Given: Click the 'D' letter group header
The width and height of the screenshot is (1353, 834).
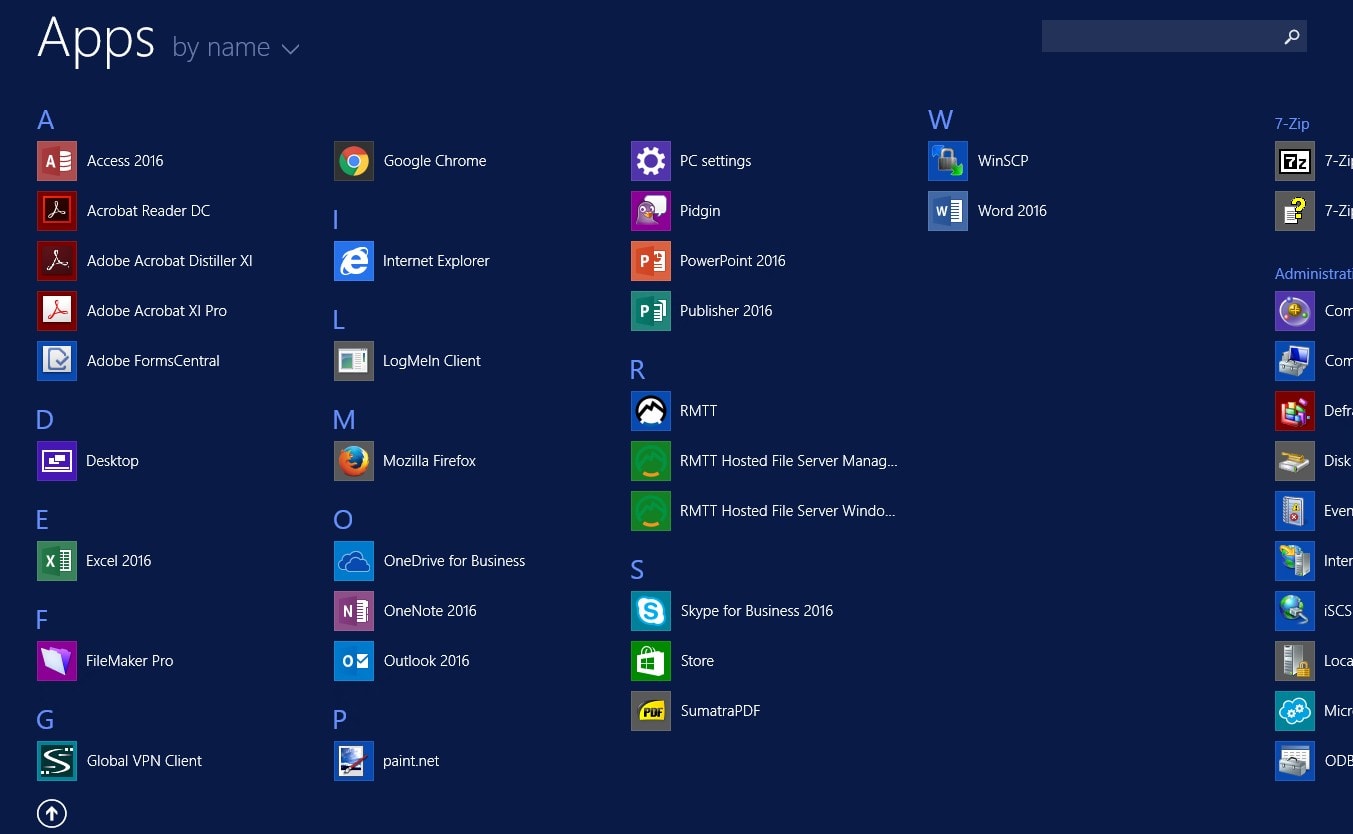Looking at the screenshot, I should point(45,420).
